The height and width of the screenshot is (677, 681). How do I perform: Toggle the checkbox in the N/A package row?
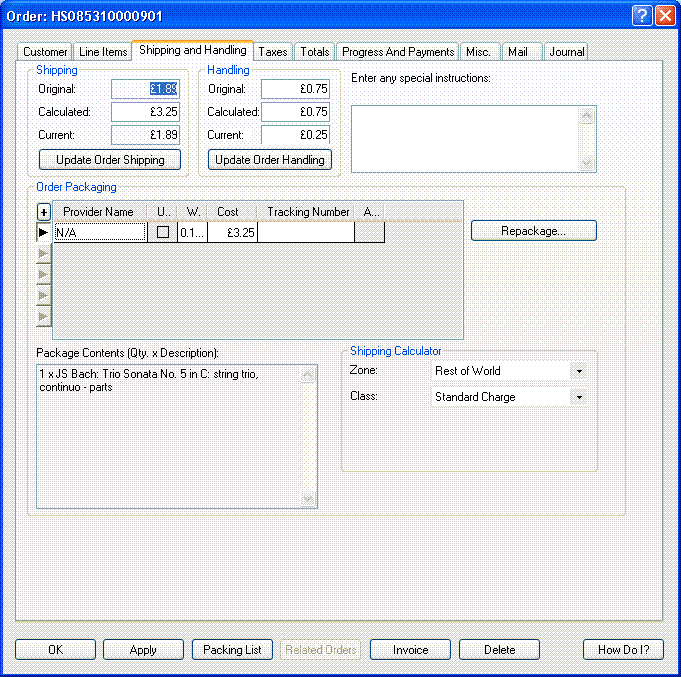163,232
